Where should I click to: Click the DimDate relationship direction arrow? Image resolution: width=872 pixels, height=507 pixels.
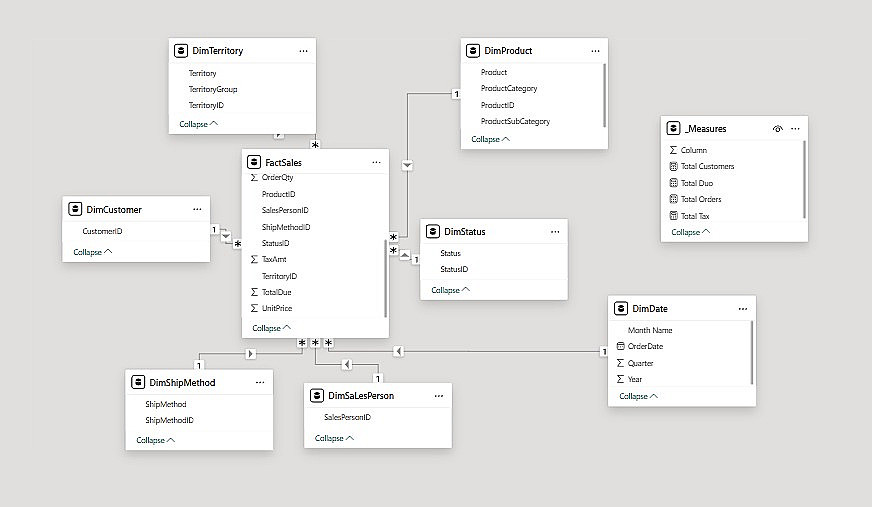pos(398,351)
